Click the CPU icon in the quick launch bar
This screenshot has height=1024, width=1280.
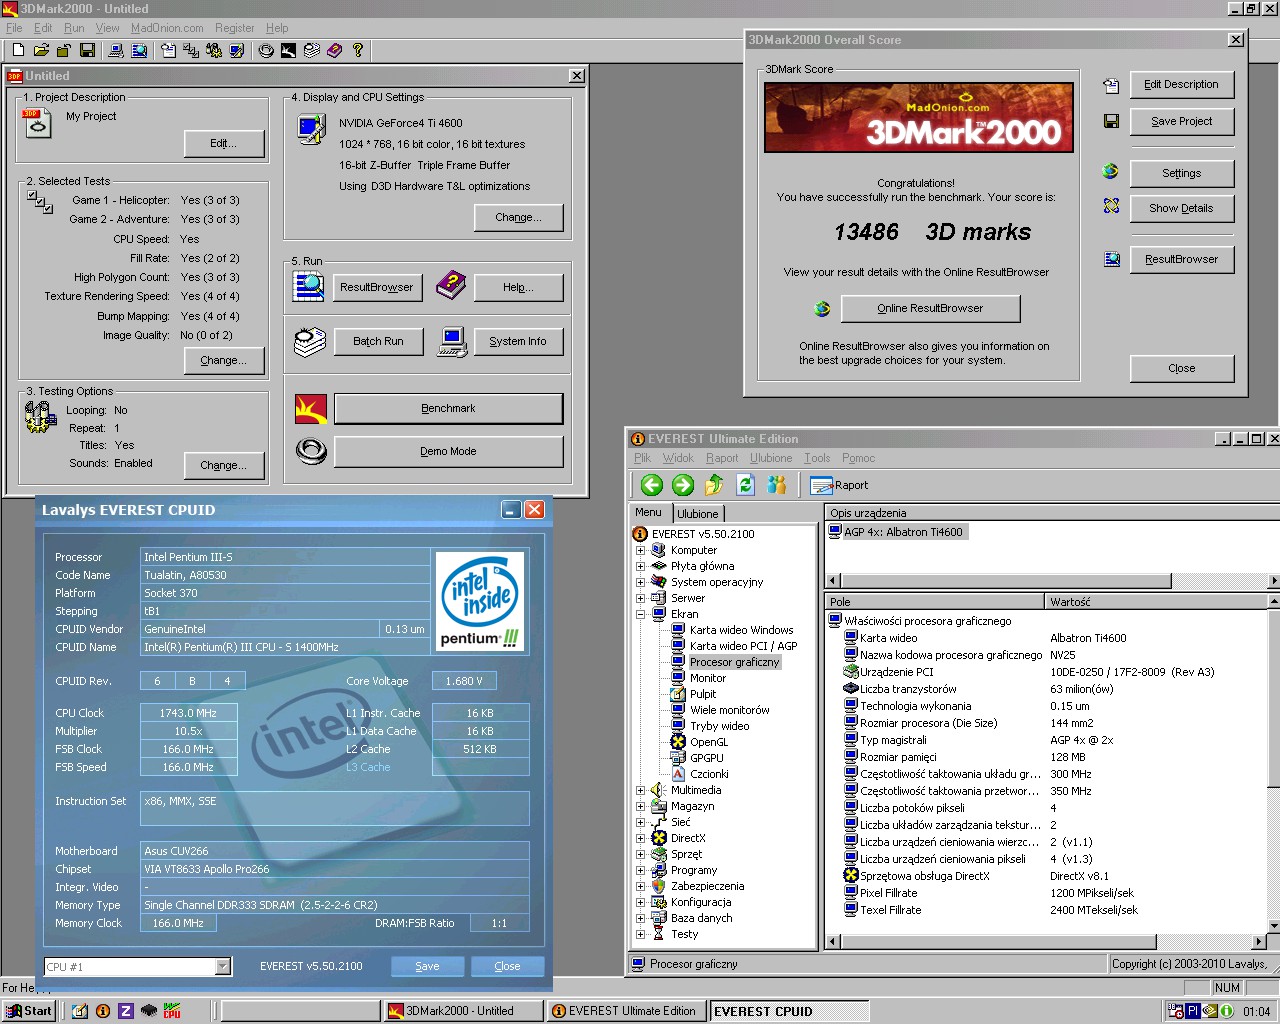[x=172, y=1011]
